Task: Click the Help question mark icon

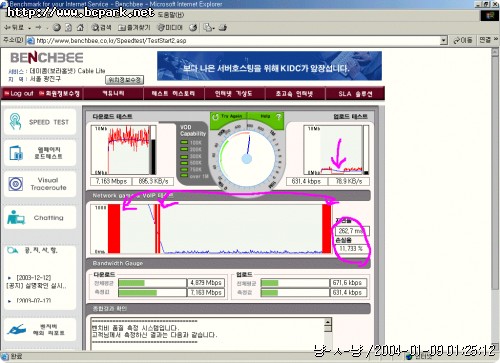Action: [279, 117]
